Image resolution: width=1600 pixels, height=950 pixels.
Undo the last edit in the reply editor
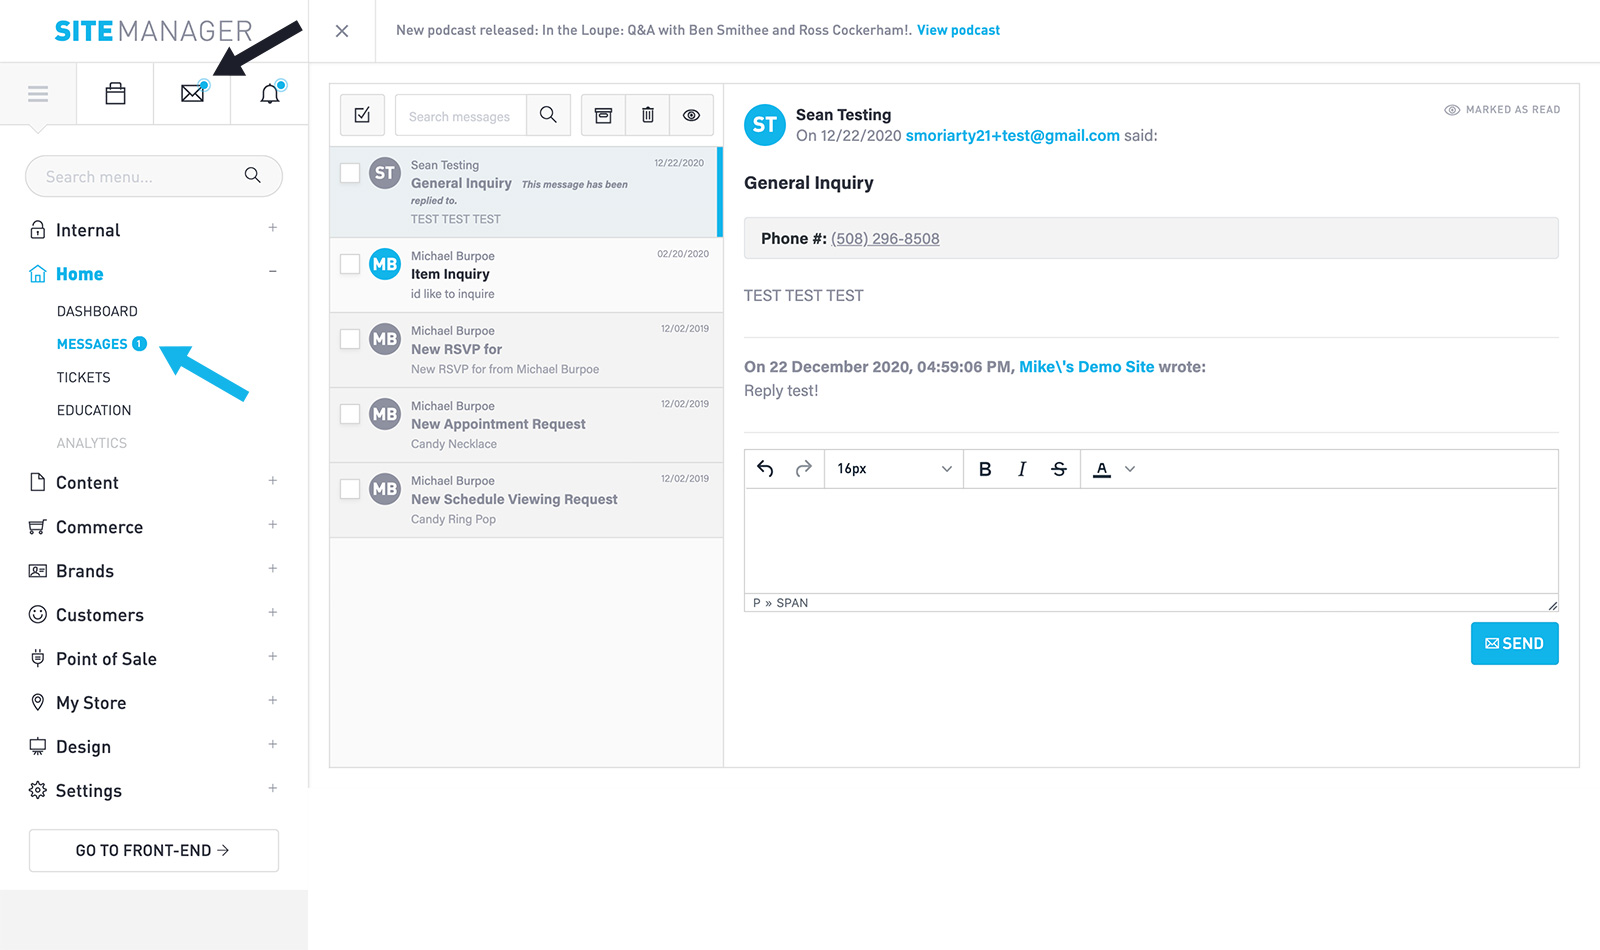click(x=765, y=469)
